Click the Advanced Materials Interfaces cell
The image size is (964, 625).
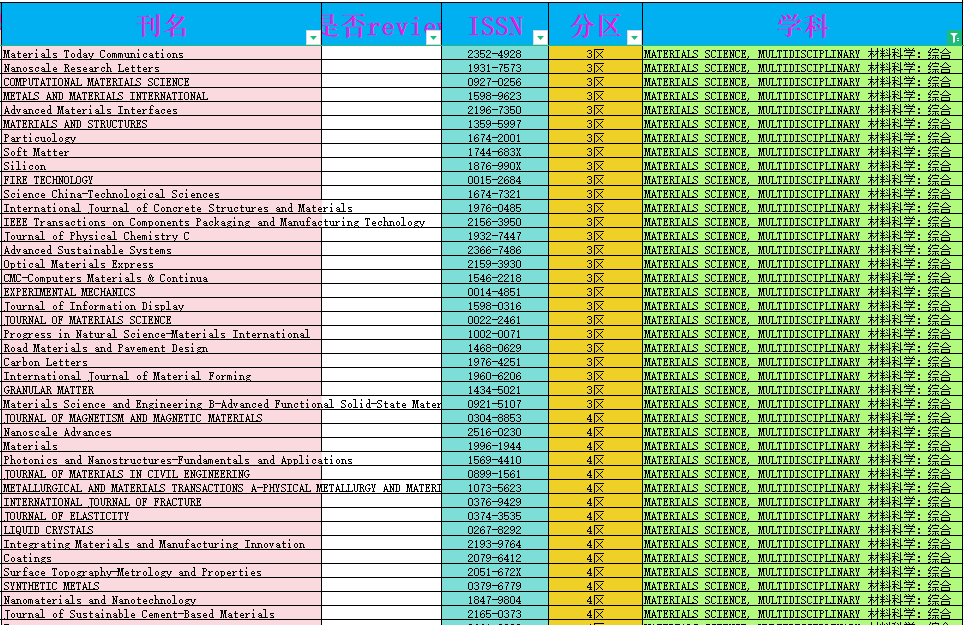pyautogui.click(x=161, y=110)
